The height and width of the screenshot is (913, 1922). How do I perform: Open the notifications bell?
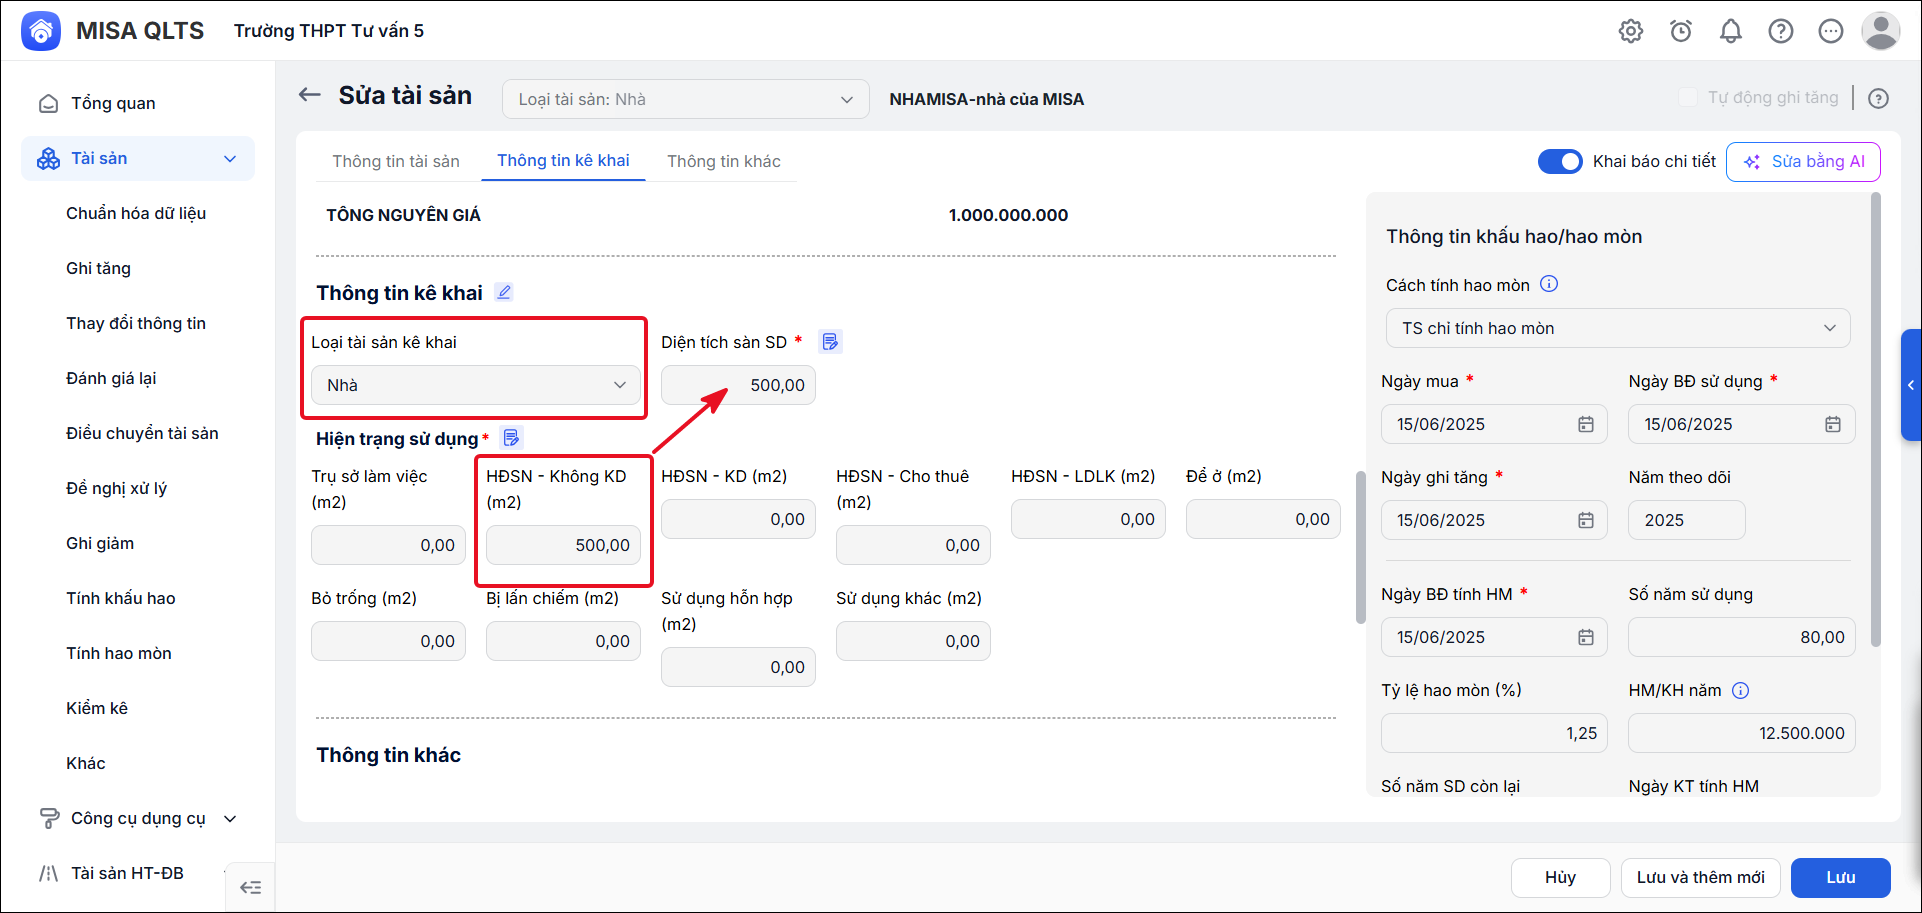1731,31
